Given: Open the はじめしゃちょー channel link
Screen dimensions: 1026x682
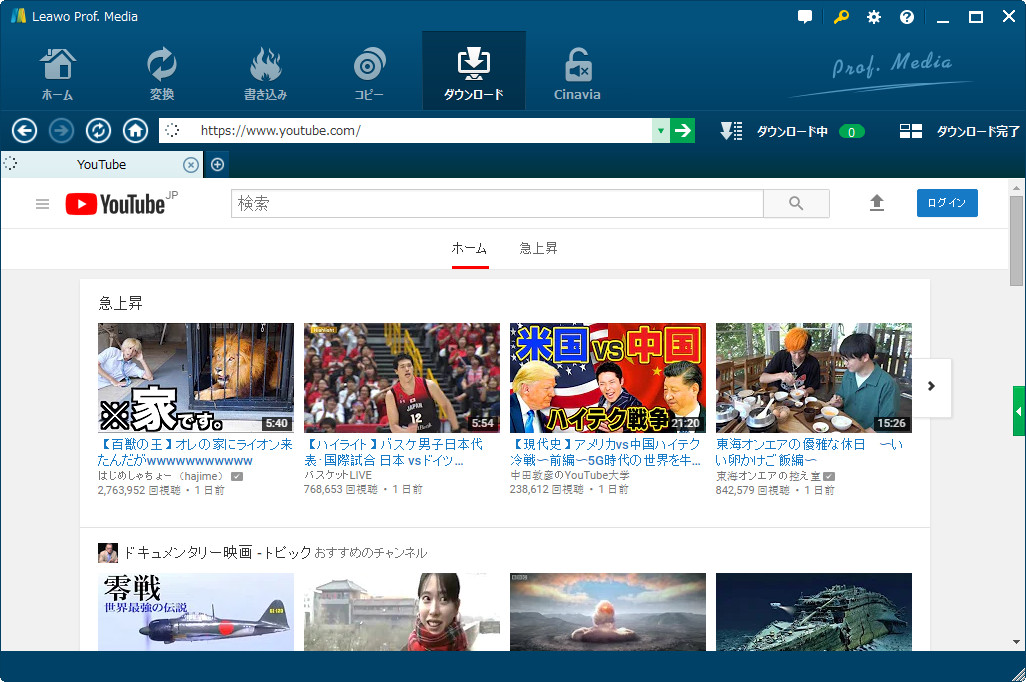Looking at the screenshot, I should [161, 476].
